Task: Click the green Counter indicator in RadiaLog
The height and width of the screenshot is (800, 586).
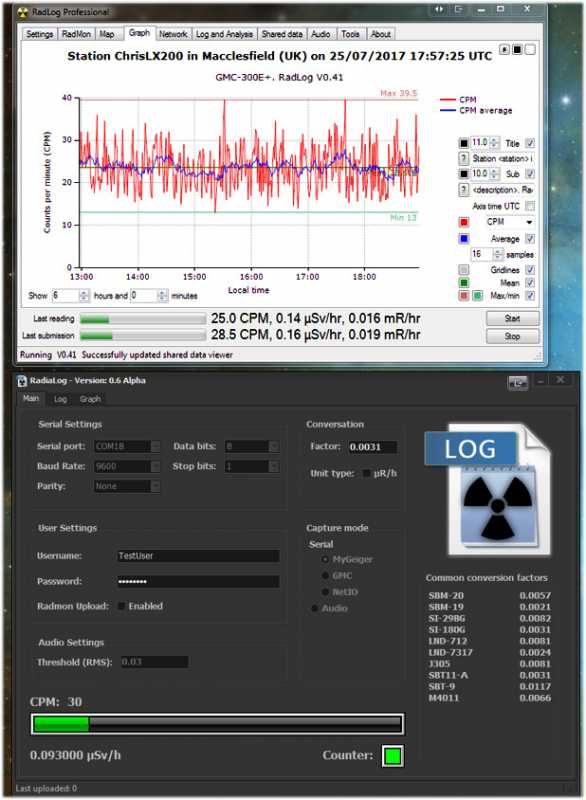Action: point(393,756)
